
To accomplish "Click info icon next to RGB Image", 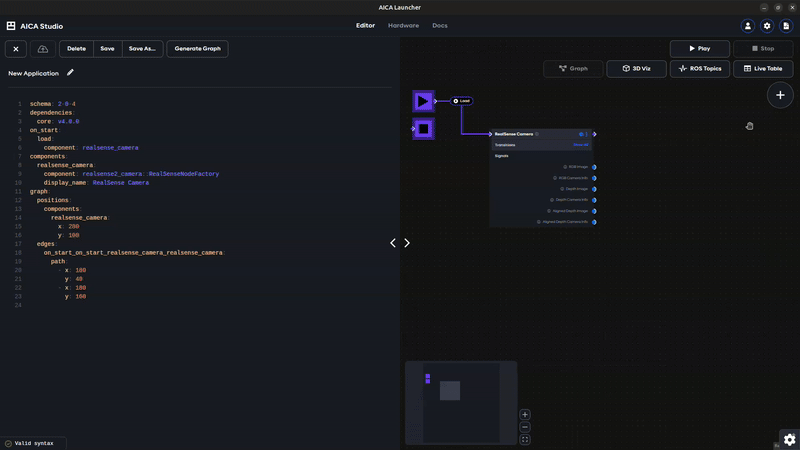I will coord(565,167).
